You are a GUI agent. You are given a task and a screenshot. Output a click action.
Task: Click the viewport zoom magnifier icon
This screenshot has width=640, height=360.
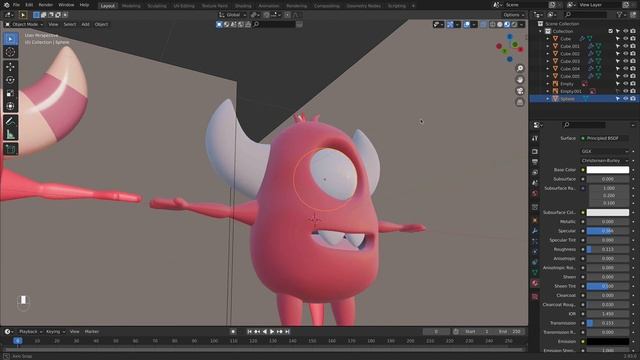click(520, 68)
